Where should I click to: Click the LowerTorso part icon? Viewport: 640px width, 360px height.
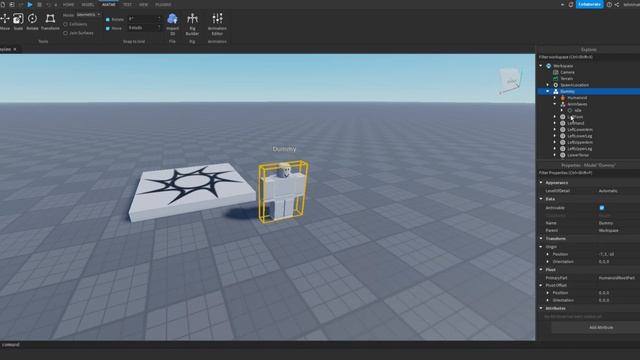click(x=563, y=155)
